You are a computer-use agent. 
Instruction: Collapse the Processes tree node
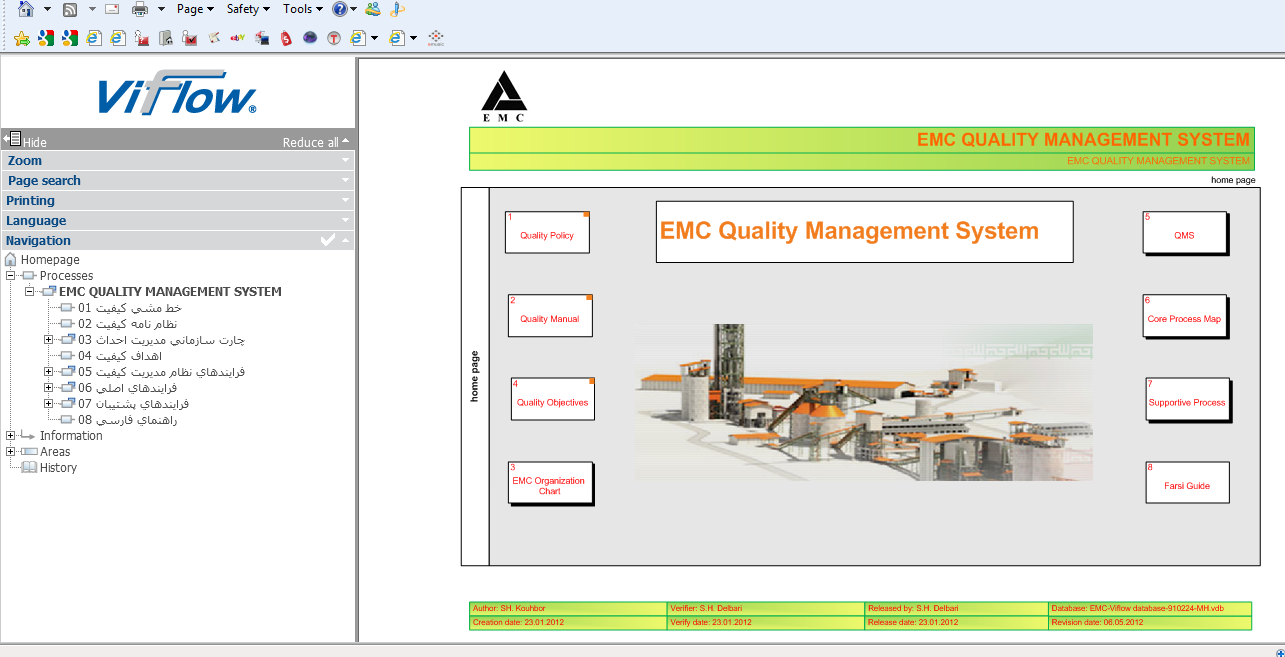(x=11, y=276)
